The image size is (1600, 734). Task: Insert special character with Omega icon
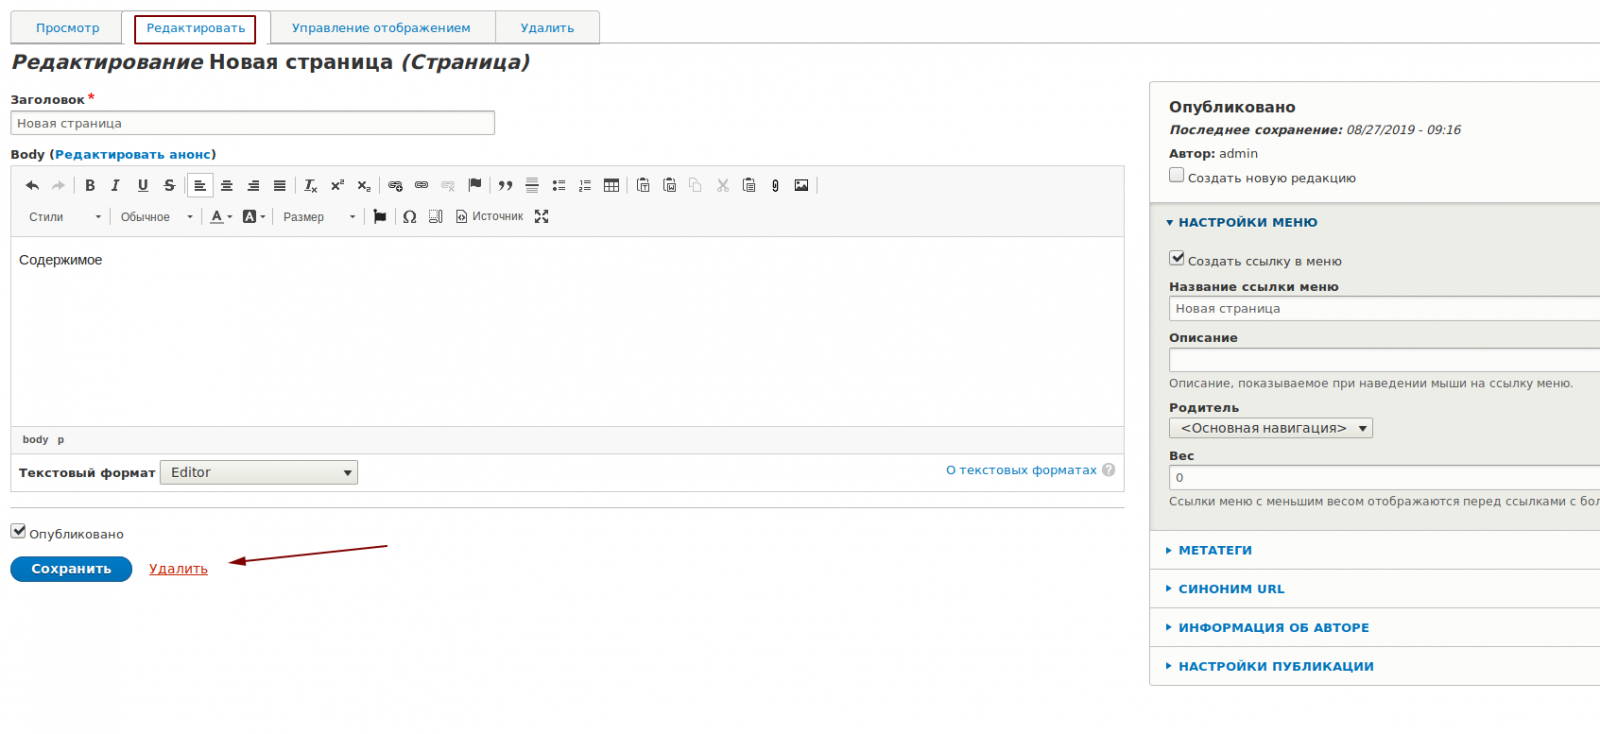coord(410,217)
